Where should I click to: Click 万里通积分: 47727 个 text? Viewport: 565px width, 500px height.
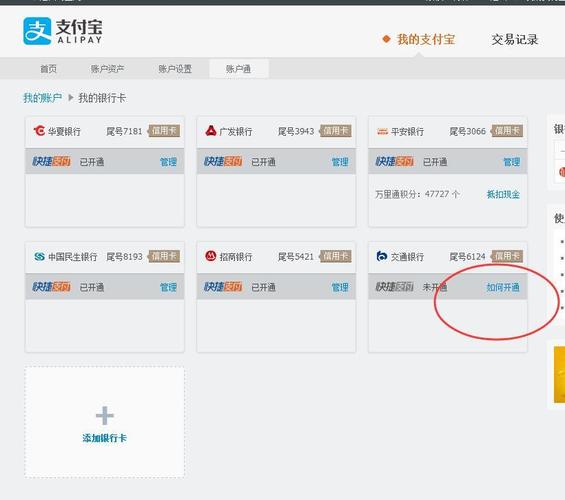(417, 195)
